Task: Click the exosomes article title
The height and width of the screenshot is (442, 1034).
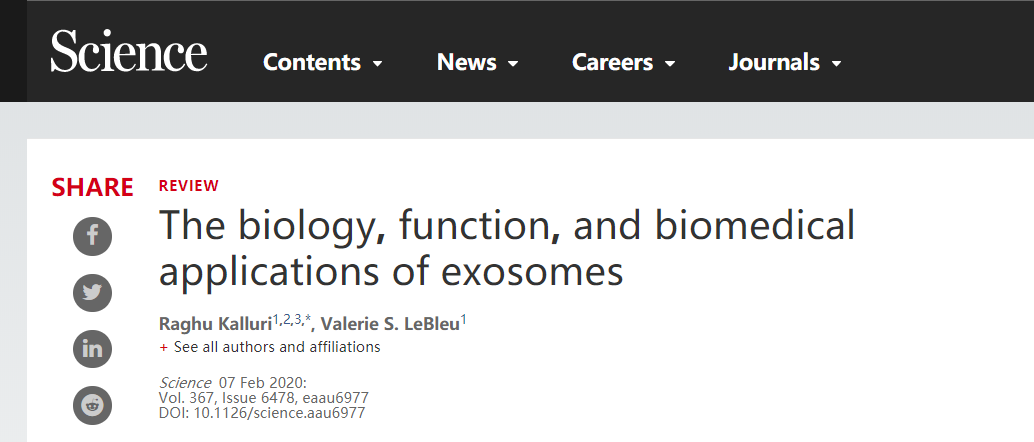Action: (507, 247)
